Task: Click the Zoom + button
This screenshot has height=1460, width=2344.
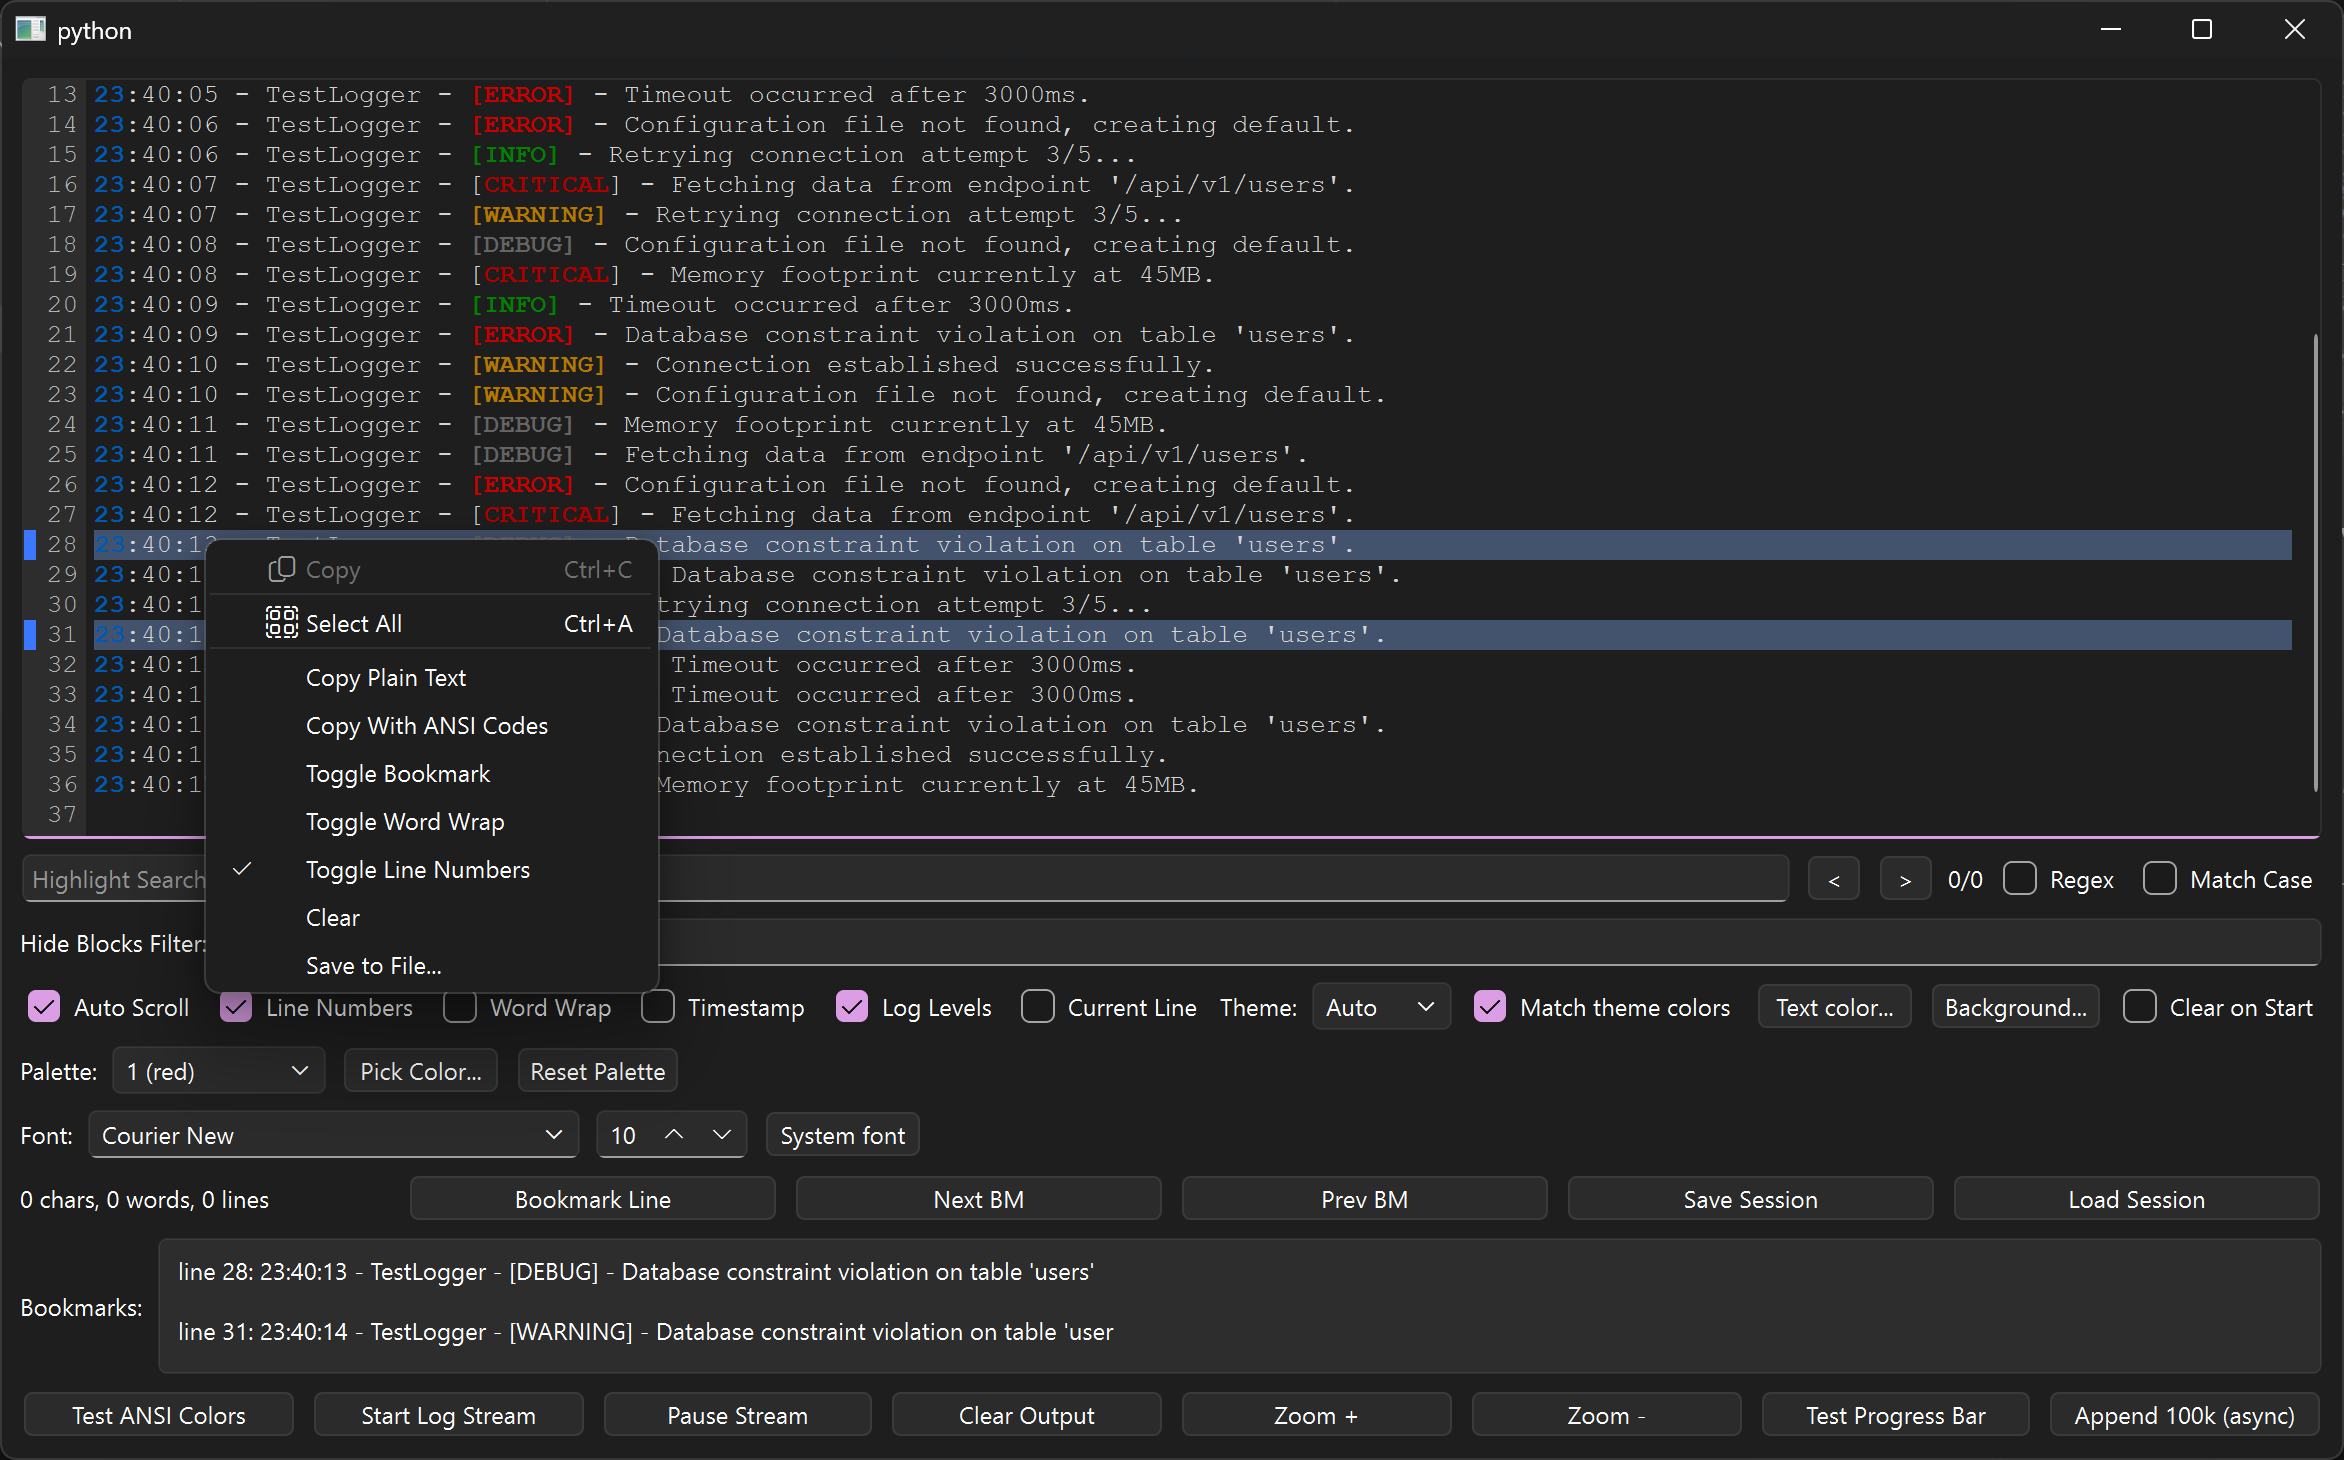Action: (x=1316, y=1415)
